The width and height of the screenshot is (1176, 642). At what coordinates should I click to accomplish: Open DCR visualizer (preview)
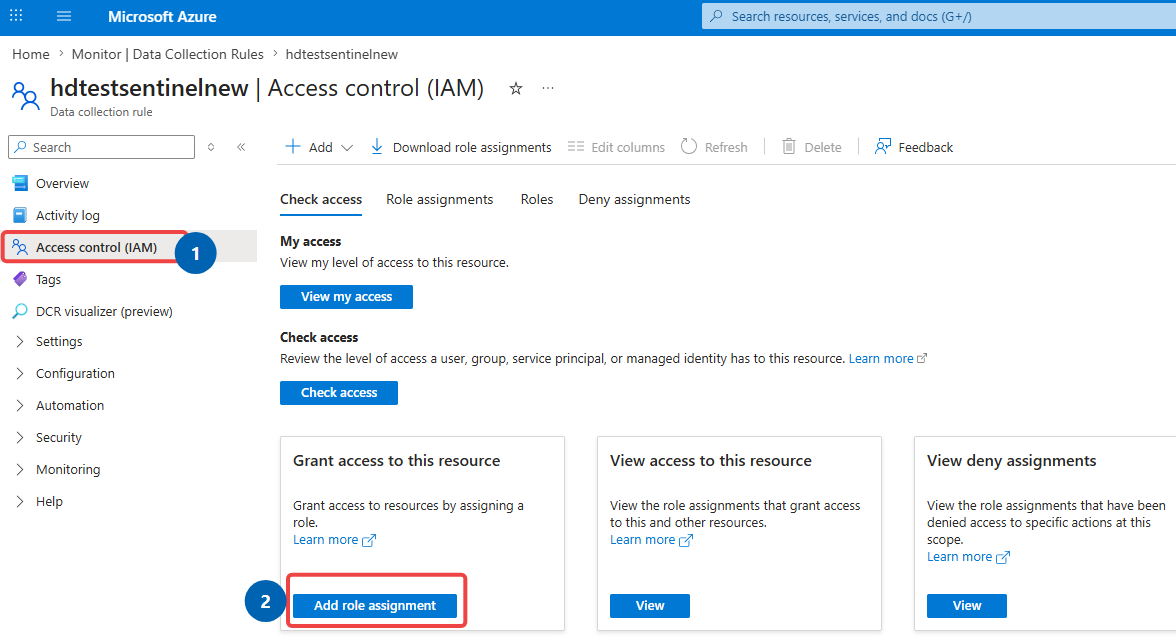click(x=104, y=311)
